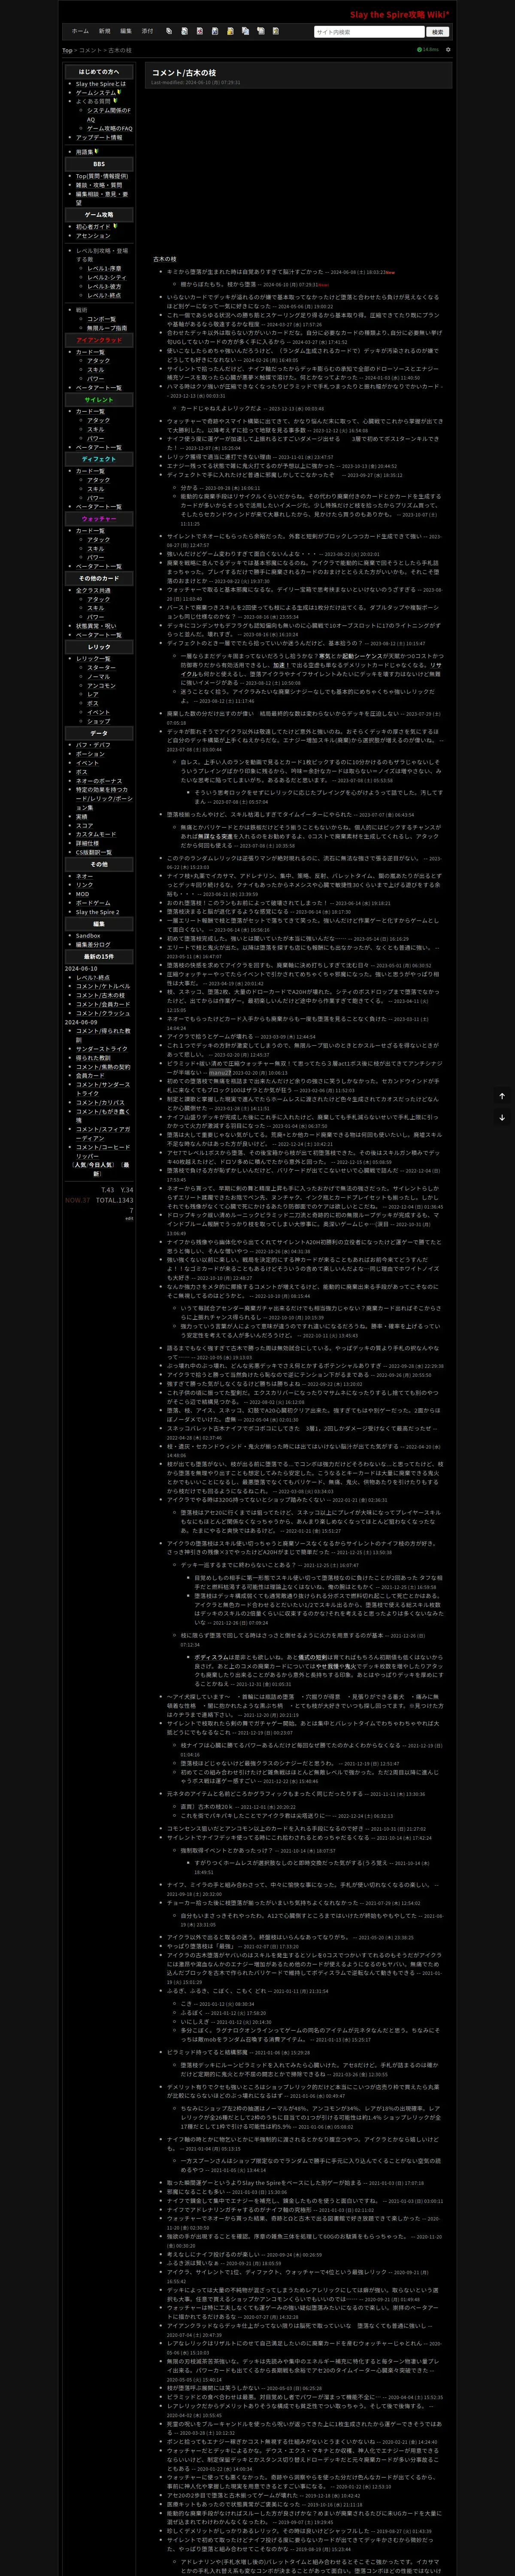Click the fifth page icon right of 添付
The height and width of the screenshot is (2576, 515).
point(230,31)
